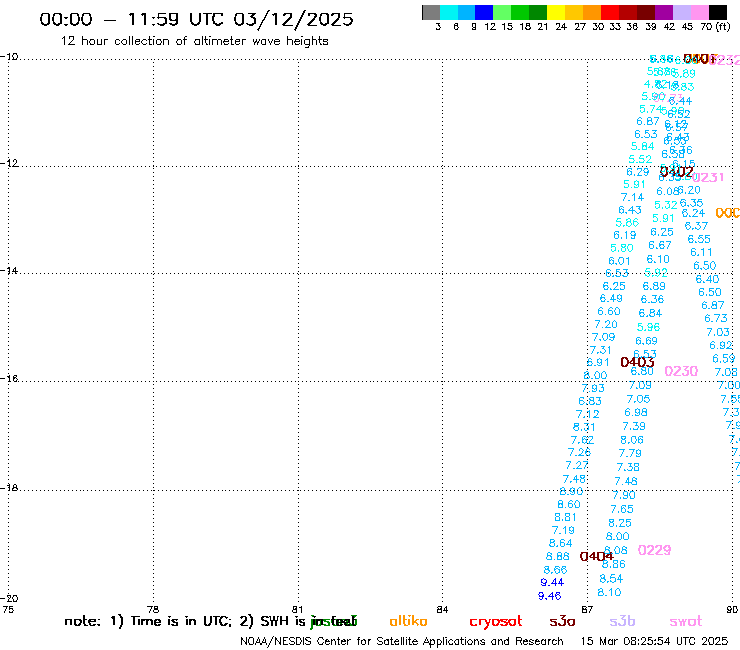
Task: Click the wave height value 7.03
Action: click(718, 332)
